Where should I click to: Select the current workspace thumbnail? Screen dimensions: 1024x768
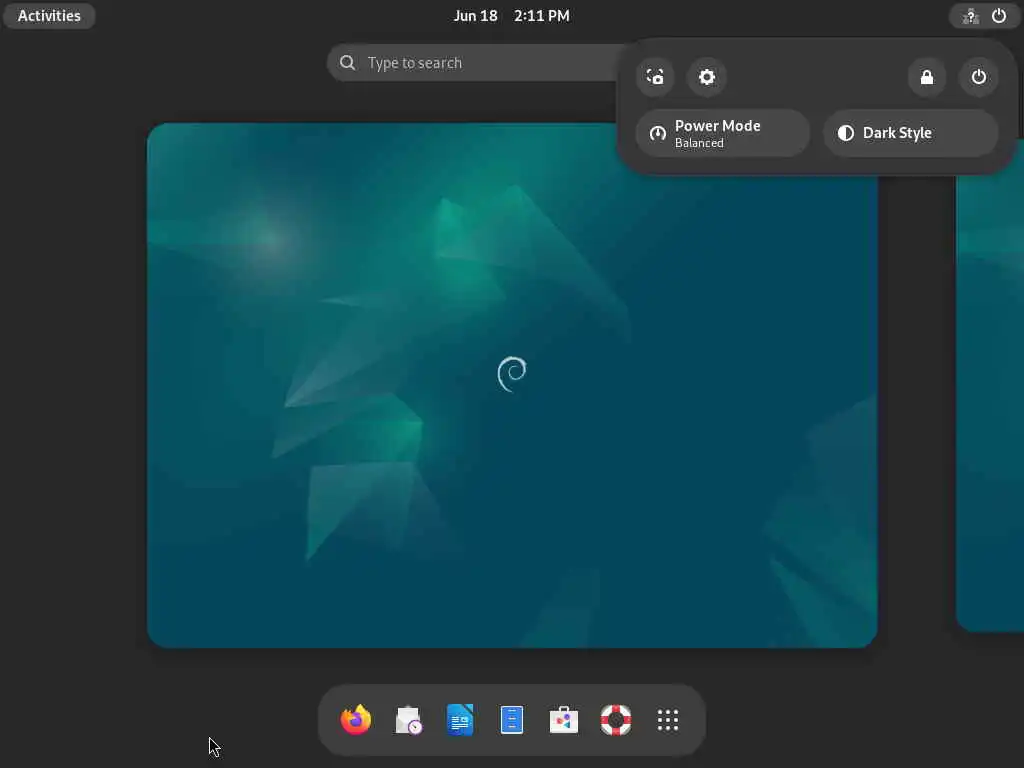(x=512, y=385)
